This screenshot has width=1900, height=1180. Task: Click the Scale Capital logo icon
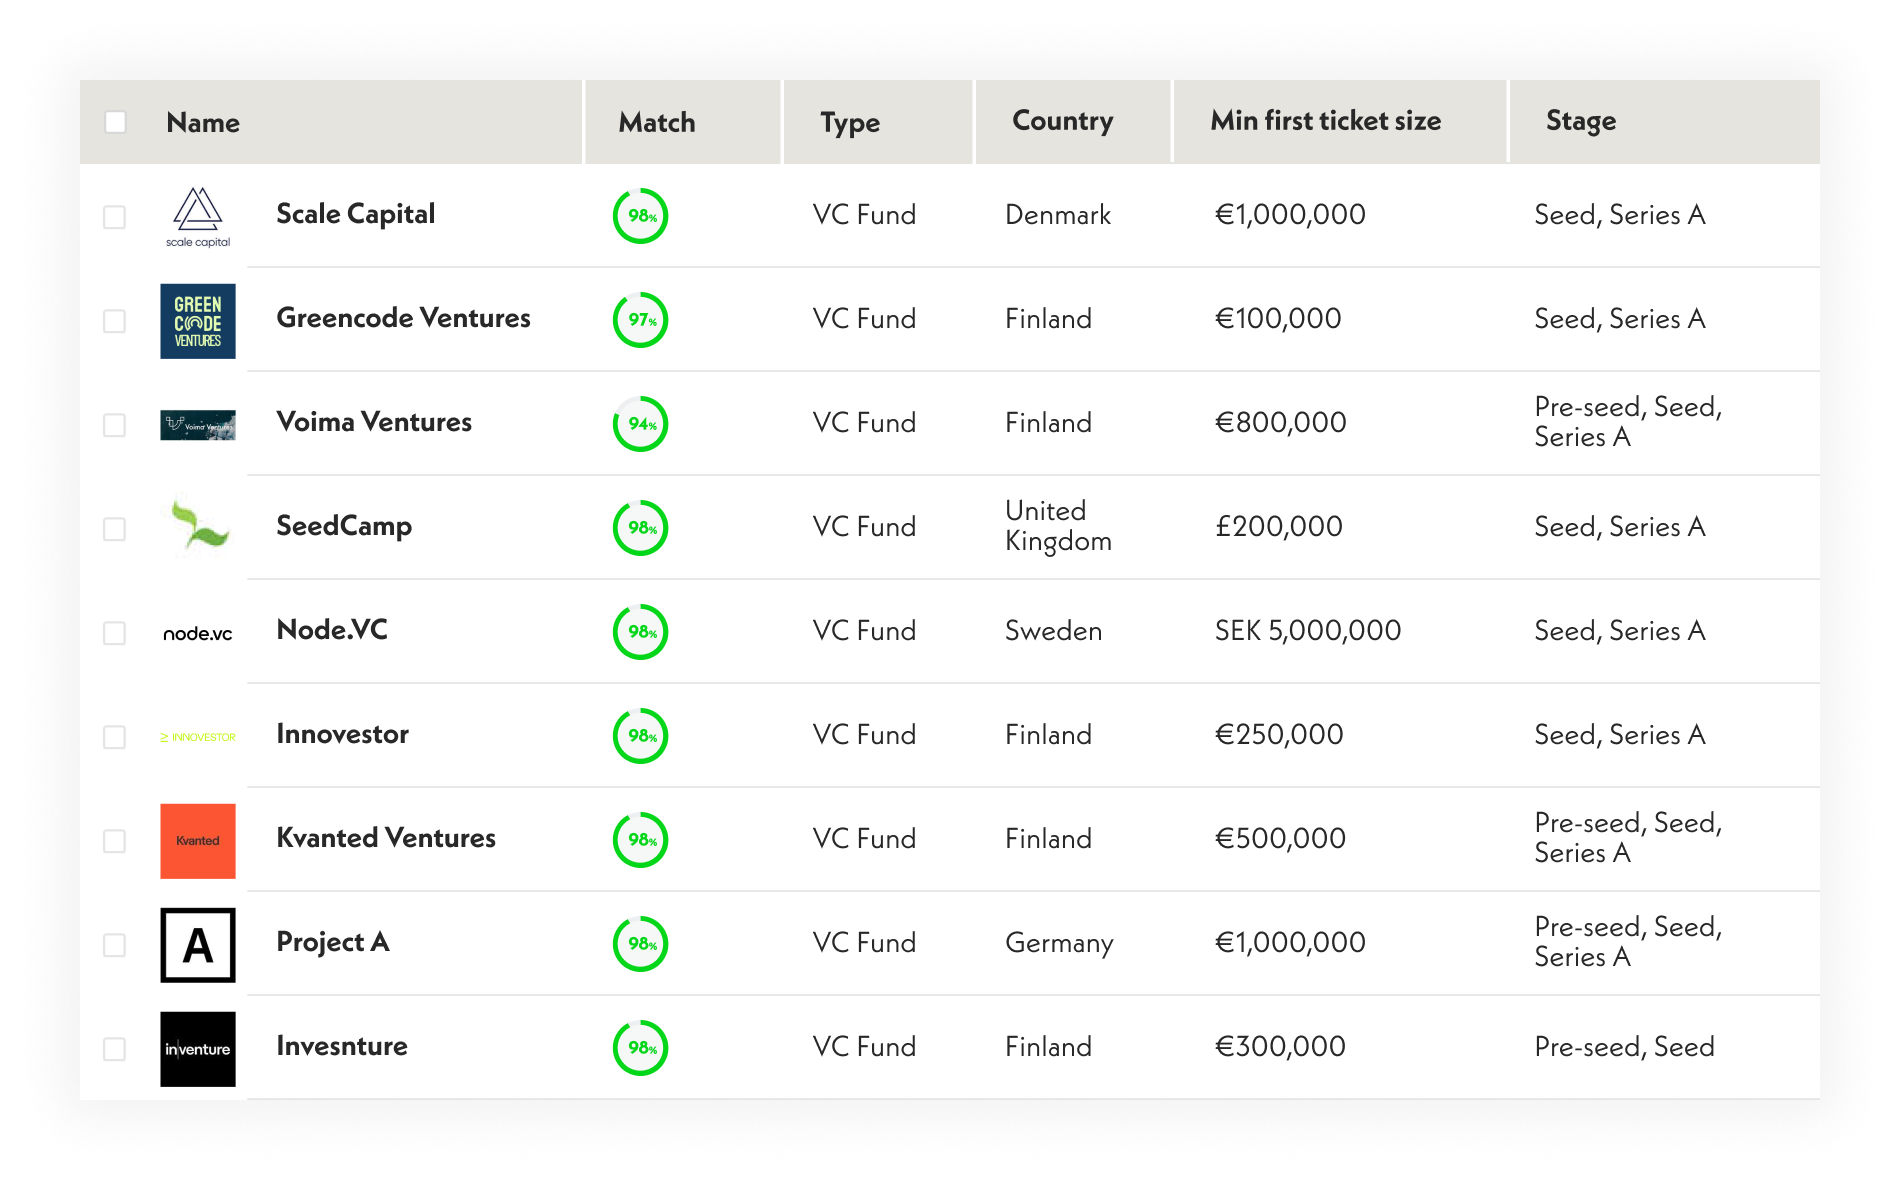tap(198, 216)
